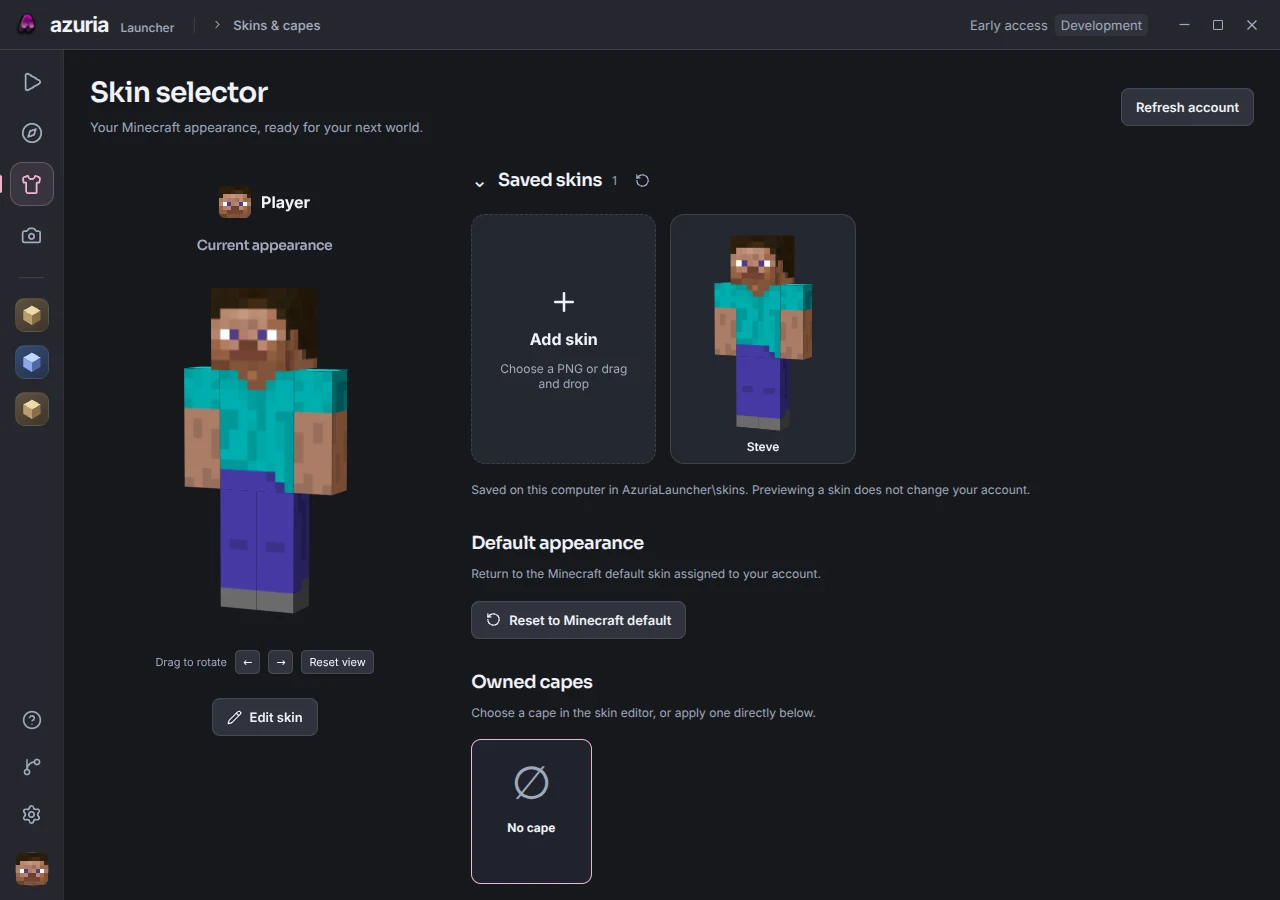1280x900 pixels.
Task: Click Reset to Minecraft default
Action: click(578, 620)
